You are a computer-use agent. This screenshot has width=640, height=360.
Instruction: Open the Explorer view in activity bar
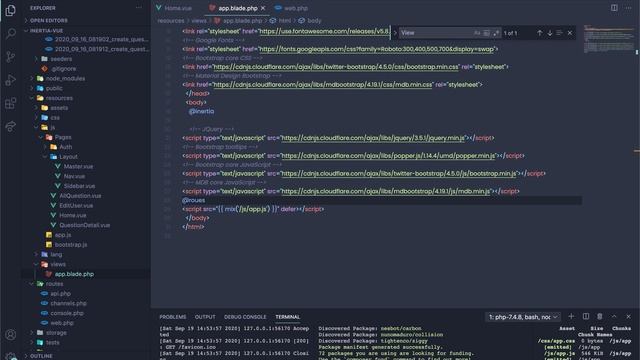[x=11, y=10]
